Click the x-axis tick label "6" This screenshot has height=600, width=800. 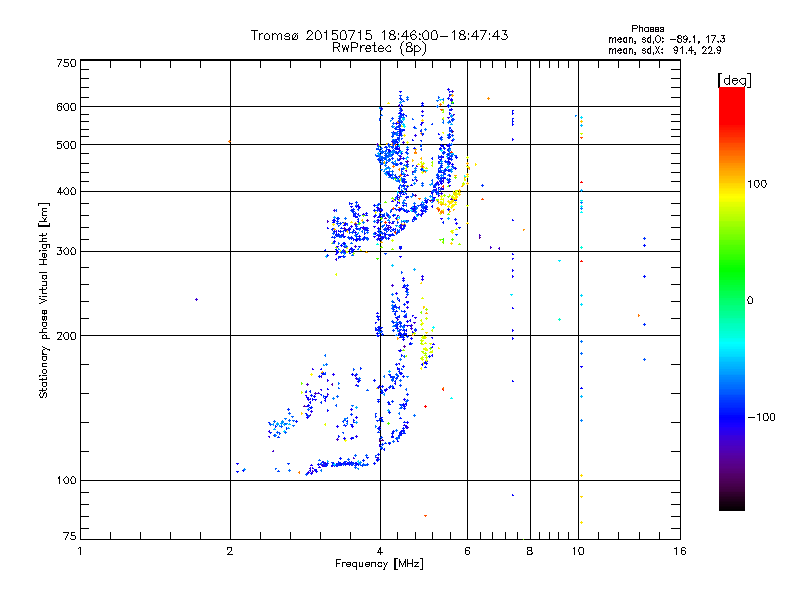click(467, 551)
